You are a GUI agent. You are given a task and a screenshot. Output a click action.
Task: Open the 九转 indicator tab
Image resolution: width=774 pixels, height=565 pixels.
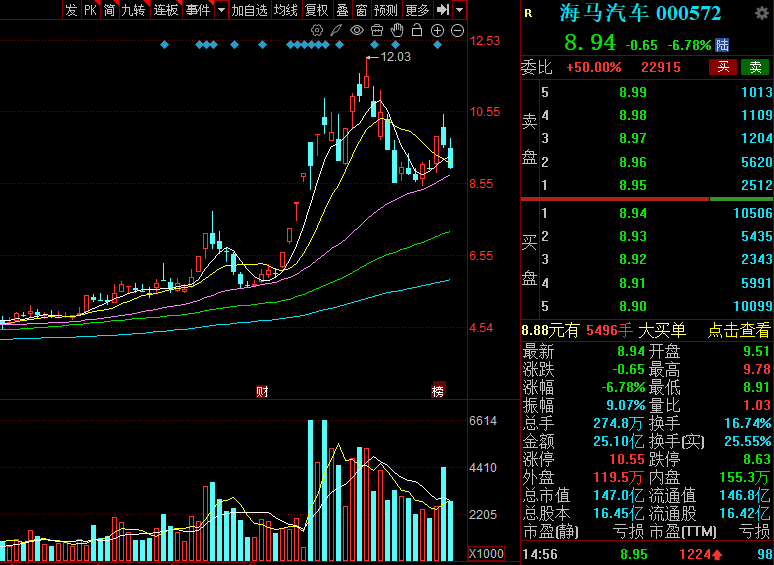tap(133, 9)
